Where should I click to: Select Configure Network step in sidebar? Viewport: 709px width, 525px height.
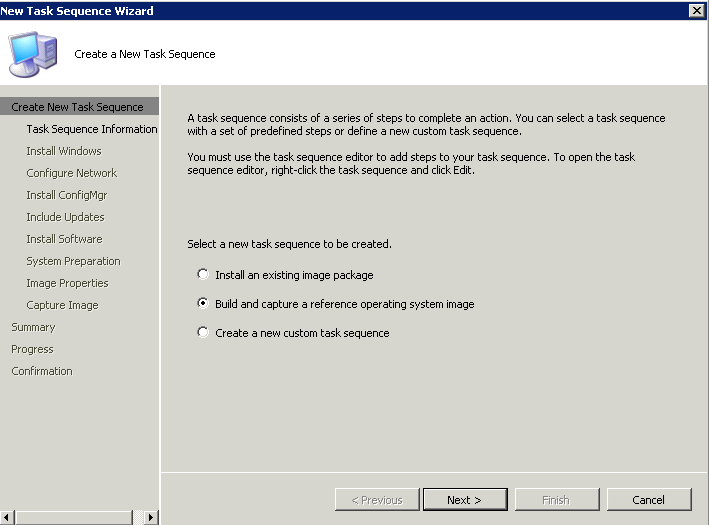click(x=71, y=173)
